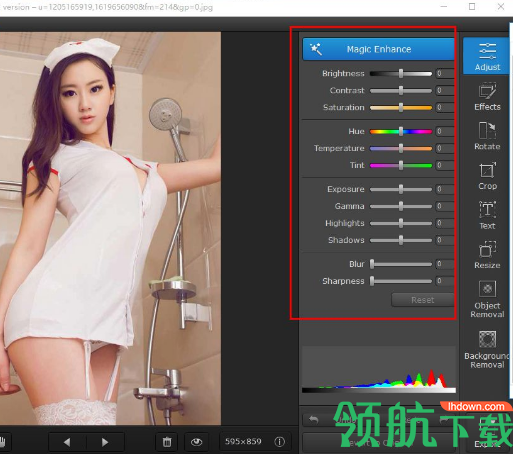Open the Adjust panel tab
The height and width of the screenshot is (454, 513).
[486, 56]
